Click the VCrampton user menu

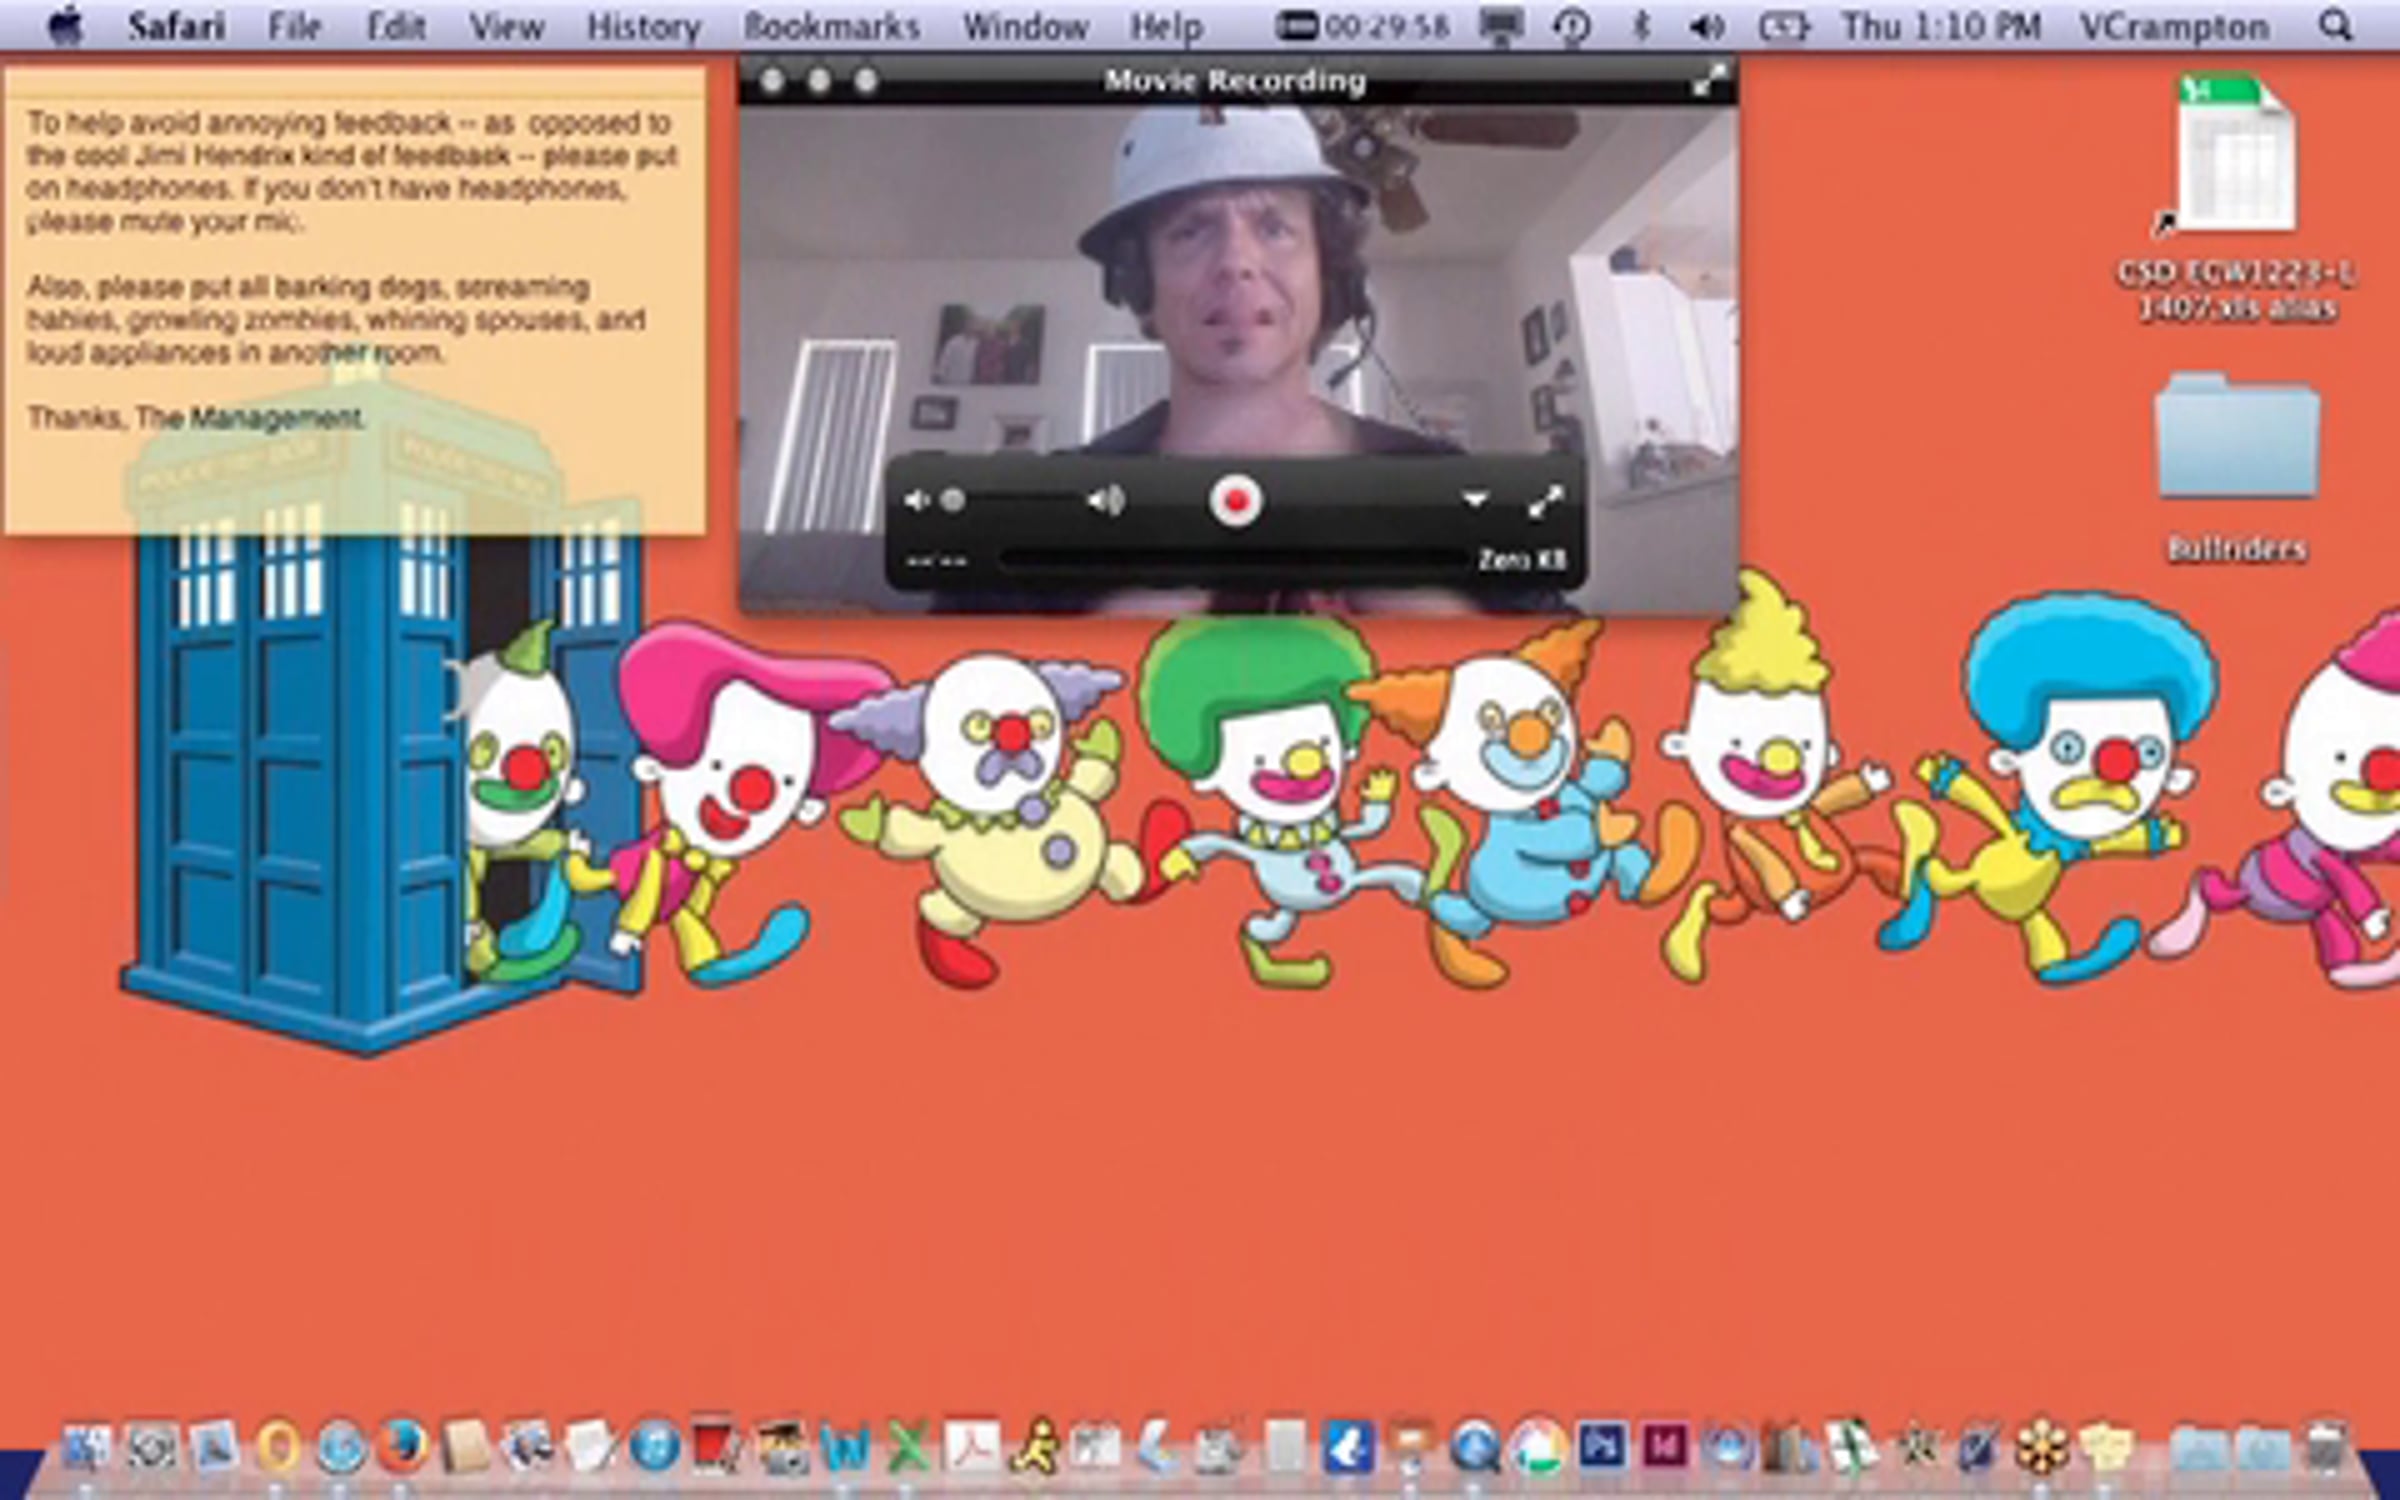[x=2174, y=27]
